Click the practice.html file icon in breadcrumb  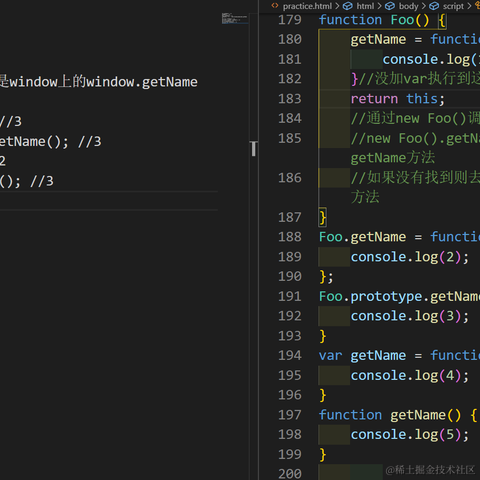[275, 6]
